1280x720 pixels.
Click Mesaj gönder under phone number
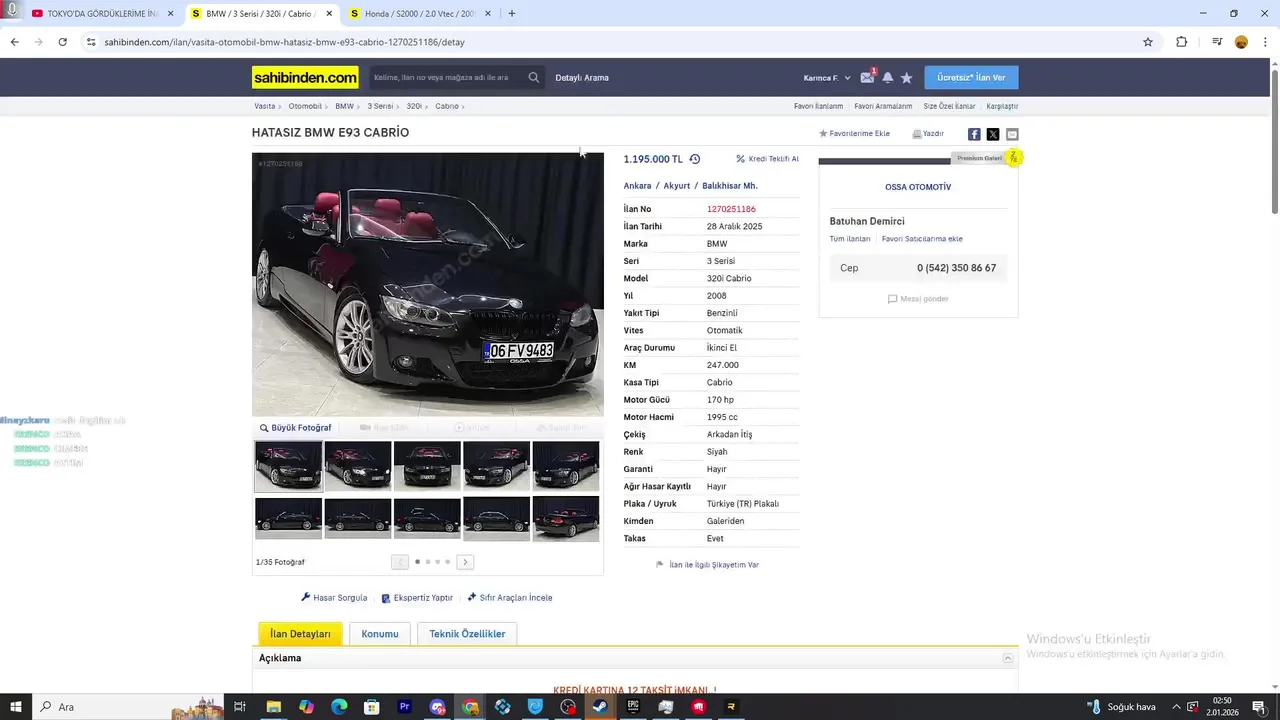tap(918, 299)
